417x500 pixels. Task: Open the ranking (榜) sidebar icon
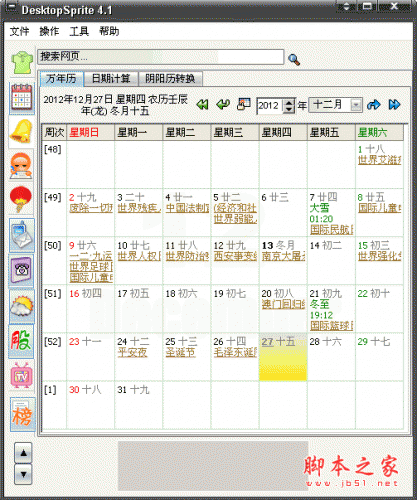tap(23, 414)
